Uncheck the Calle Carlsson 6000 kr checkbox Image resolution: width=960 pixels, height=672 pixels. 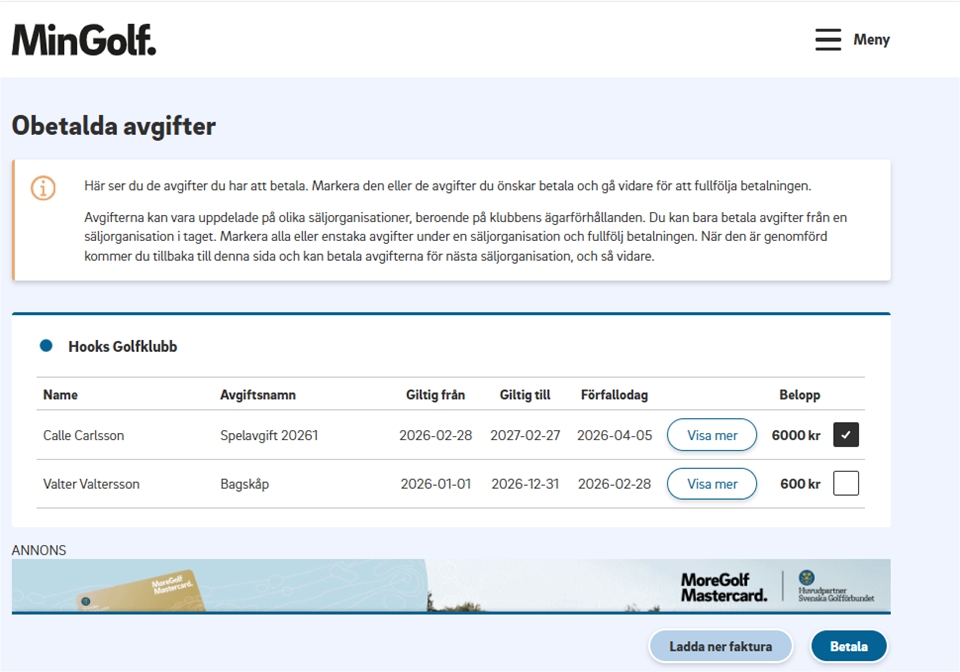click(846, 435)
